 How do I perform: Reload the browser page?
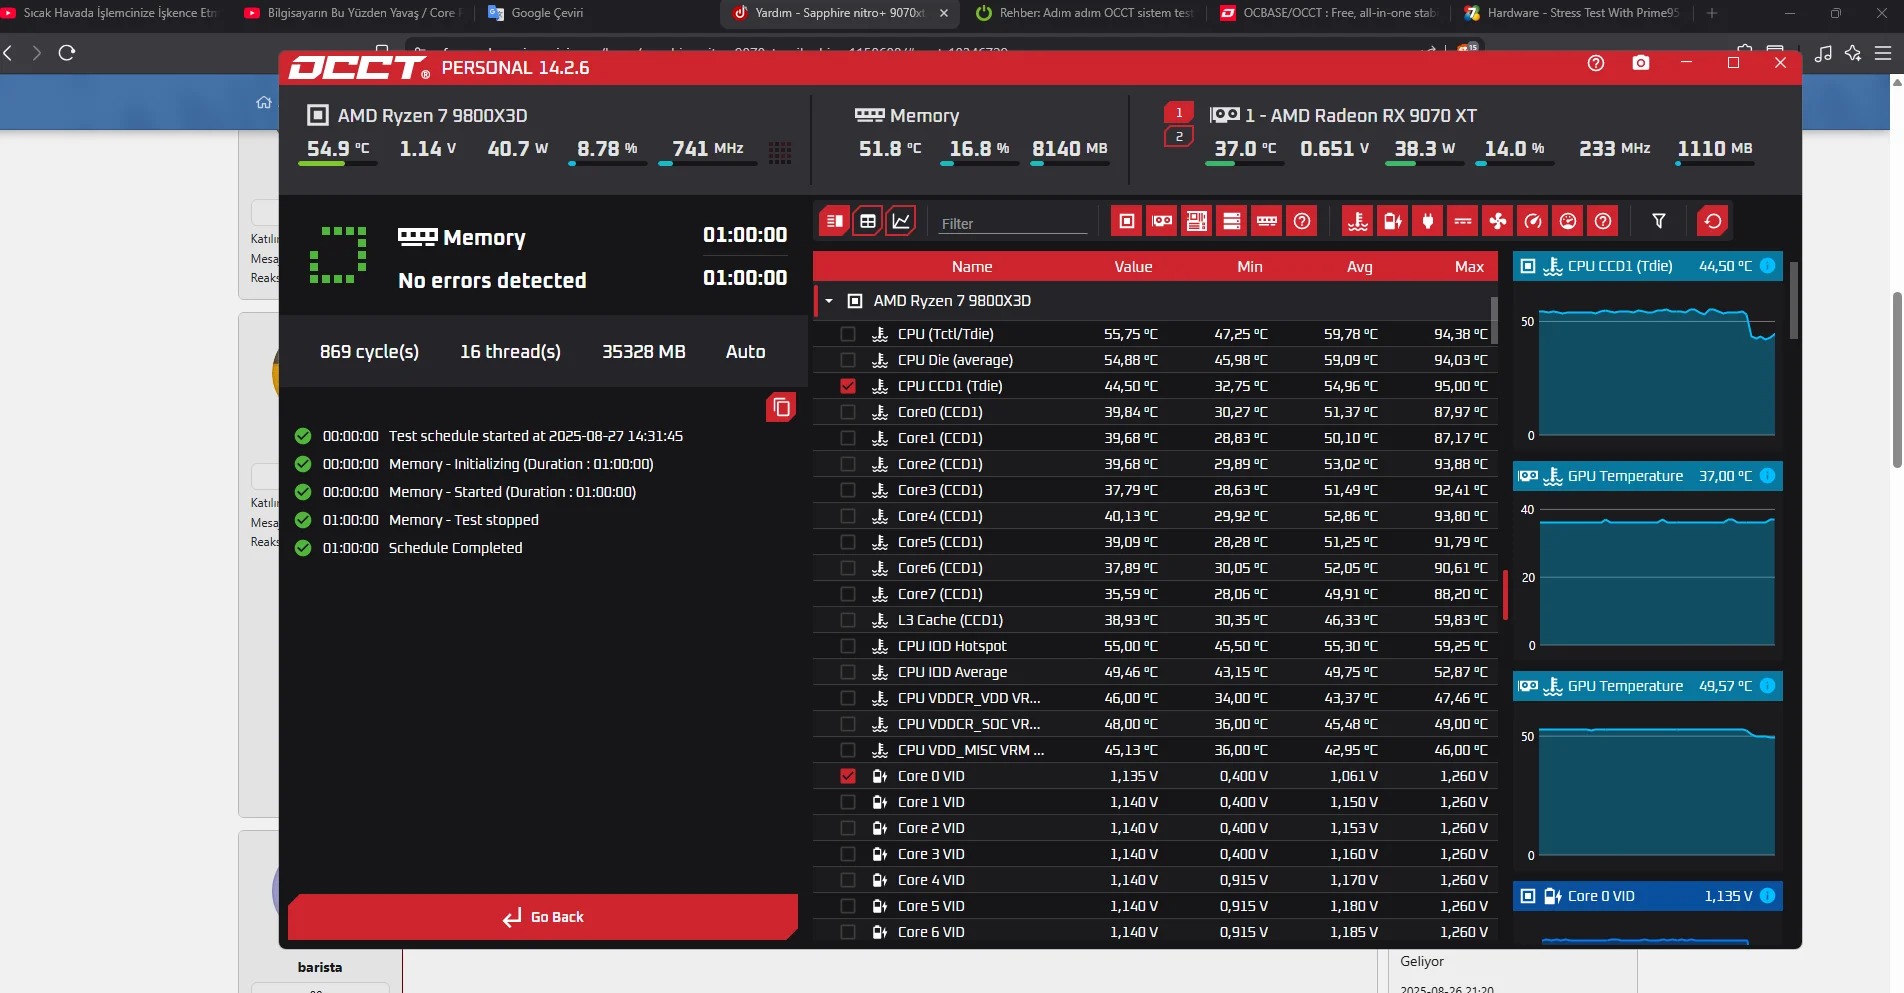click(67, 53)
